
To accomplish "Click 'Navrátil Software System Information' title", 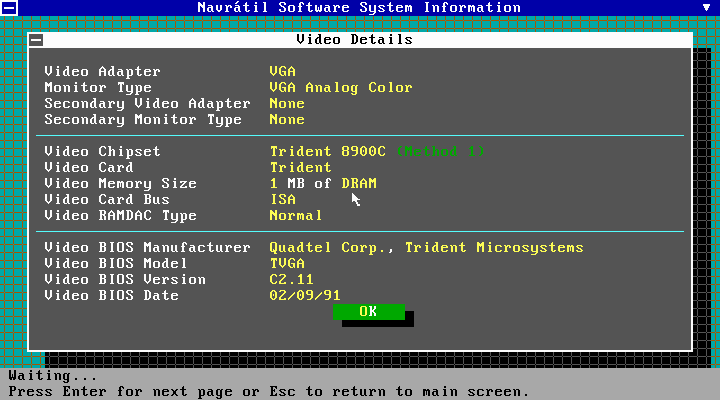I will 359,8.
